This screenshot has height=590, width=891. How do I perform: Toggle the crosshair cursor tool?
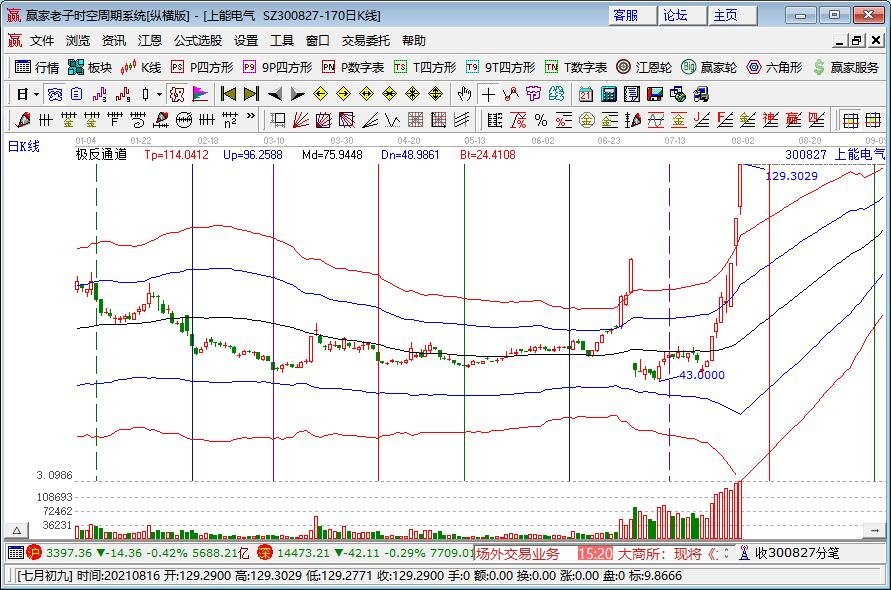(x=487, y=94)
